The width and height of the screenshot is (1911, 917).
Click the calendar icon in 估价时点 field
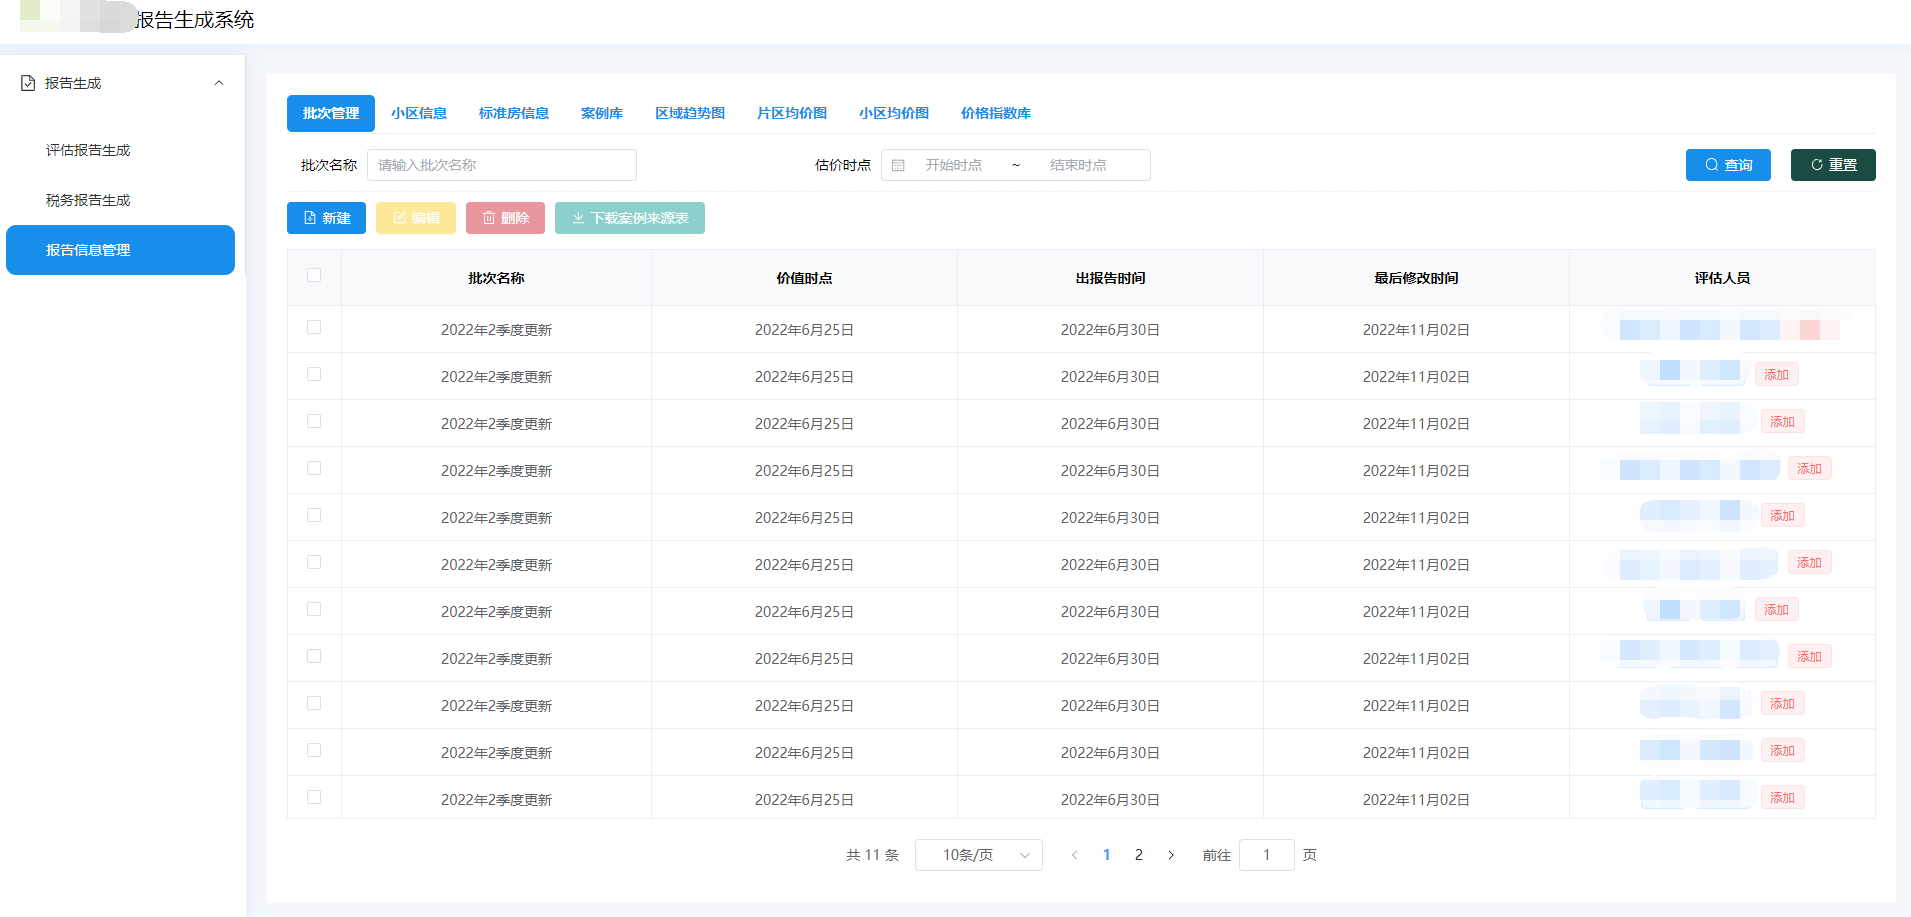click(898, 165)
